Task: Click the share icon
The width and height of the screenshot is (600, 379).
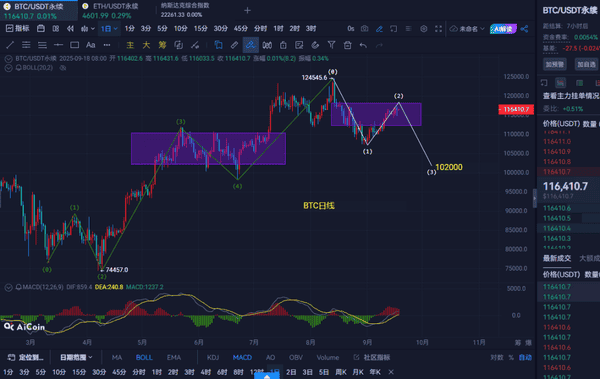Action: click(524, 29)
